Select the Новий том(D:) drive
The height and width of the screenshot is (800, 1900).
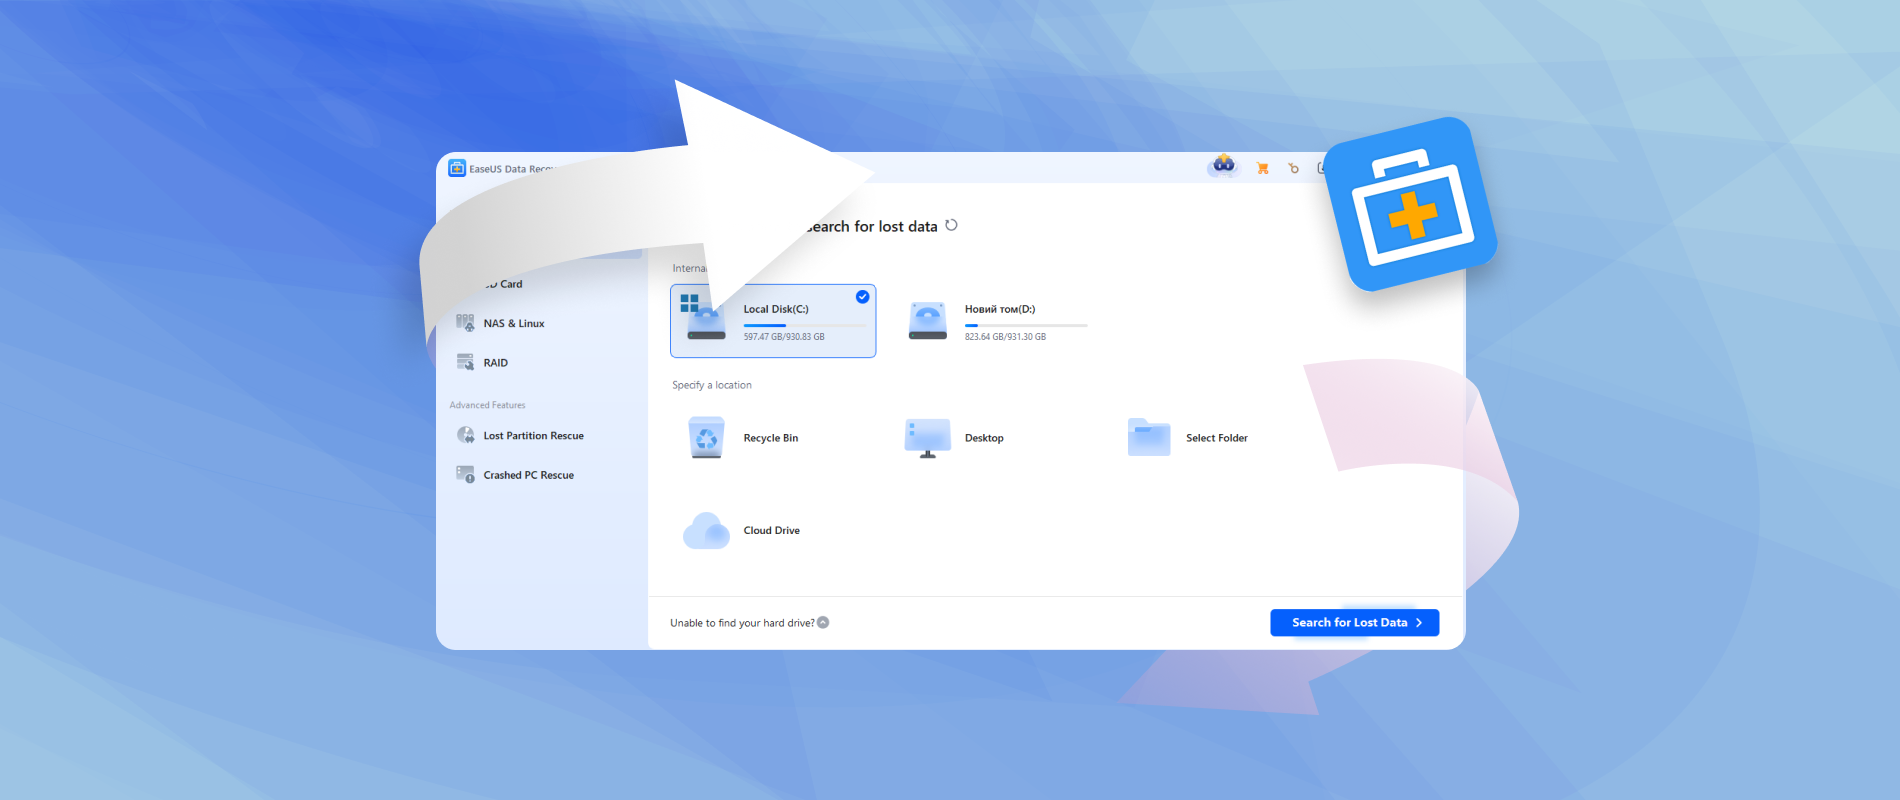[x=999, y=321]
